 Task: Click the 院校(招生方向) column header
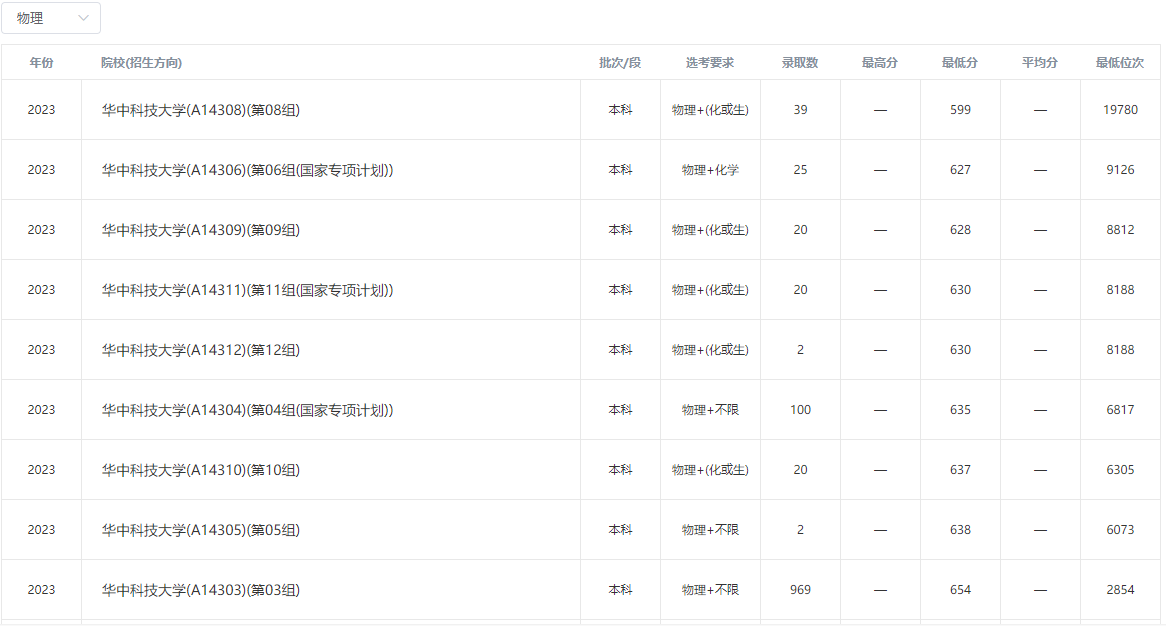[141, 63]
